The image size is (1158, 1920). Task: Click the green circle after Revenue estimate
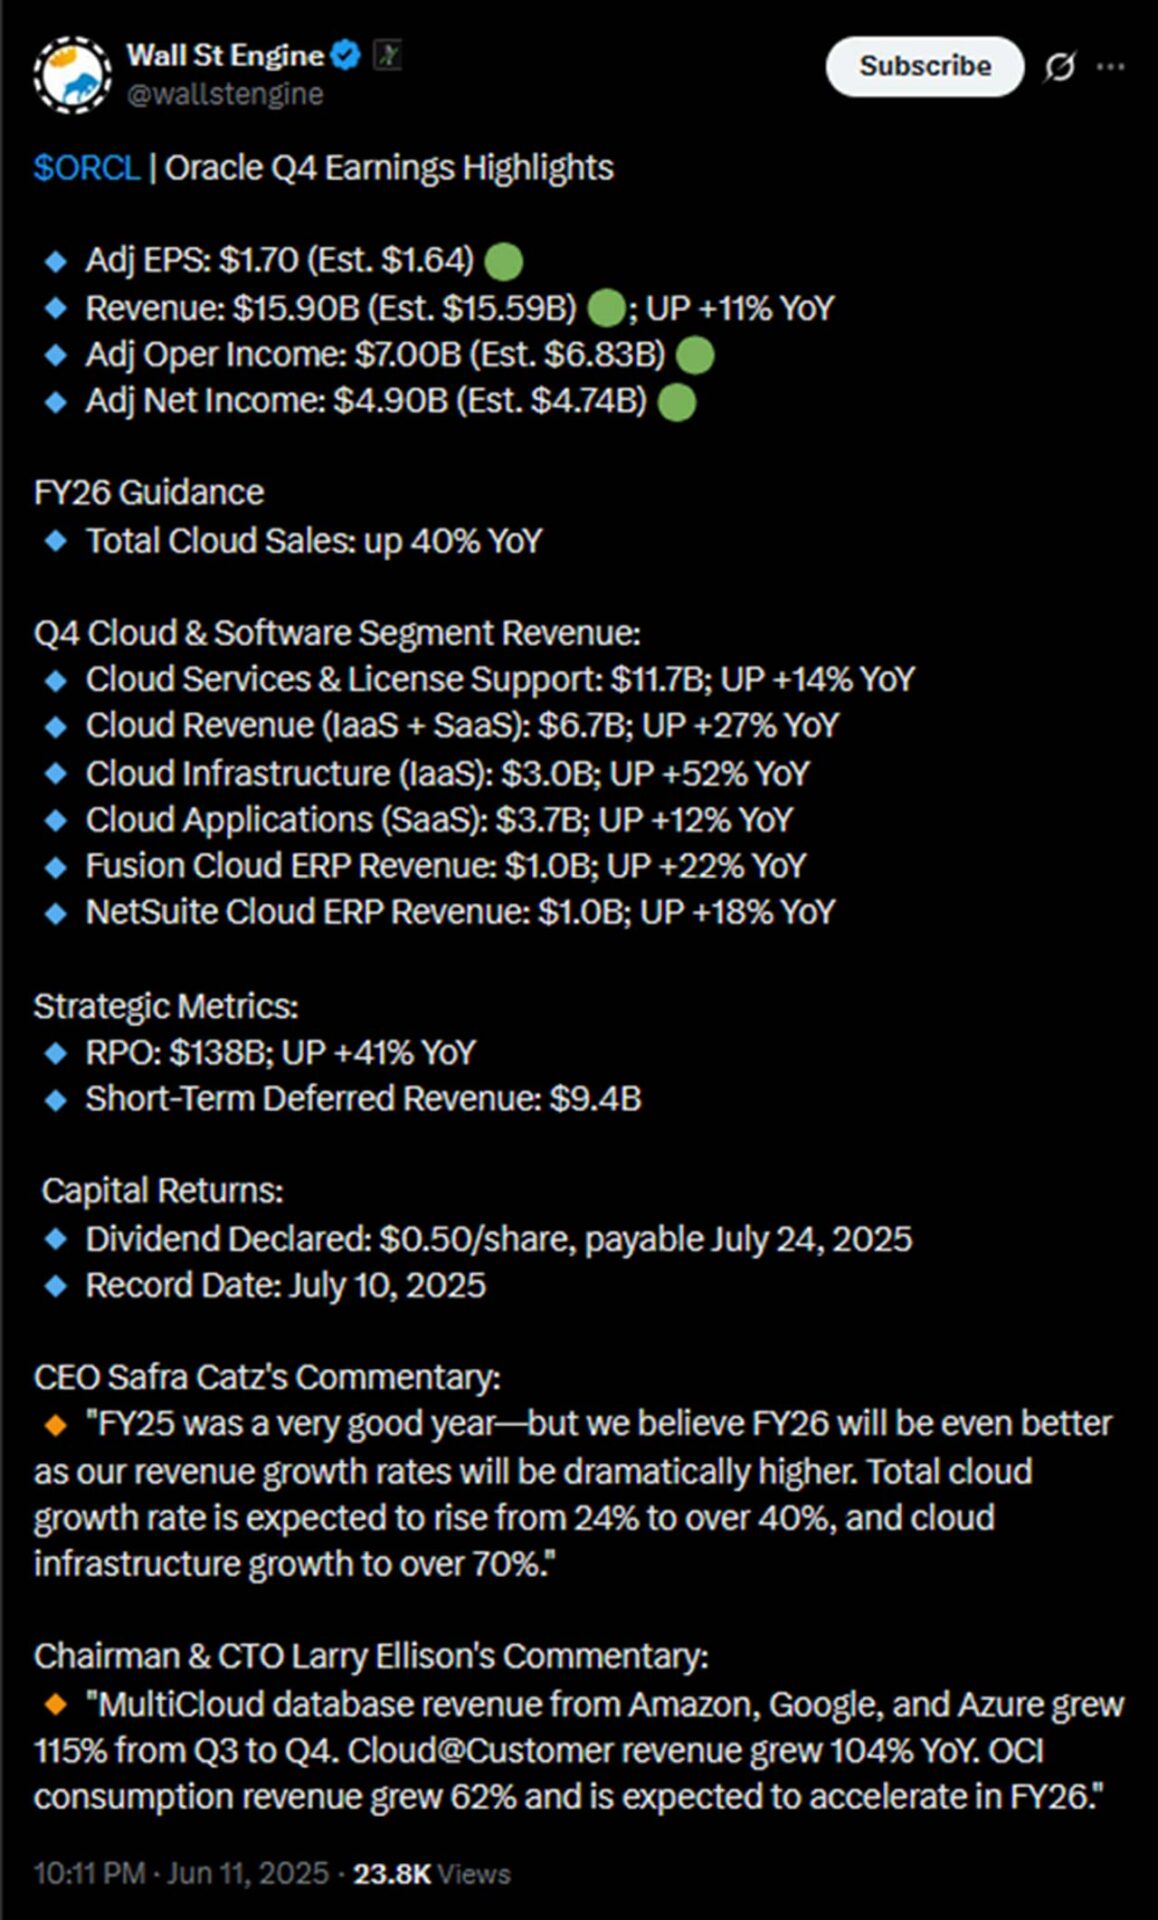[x=606, y=308]
